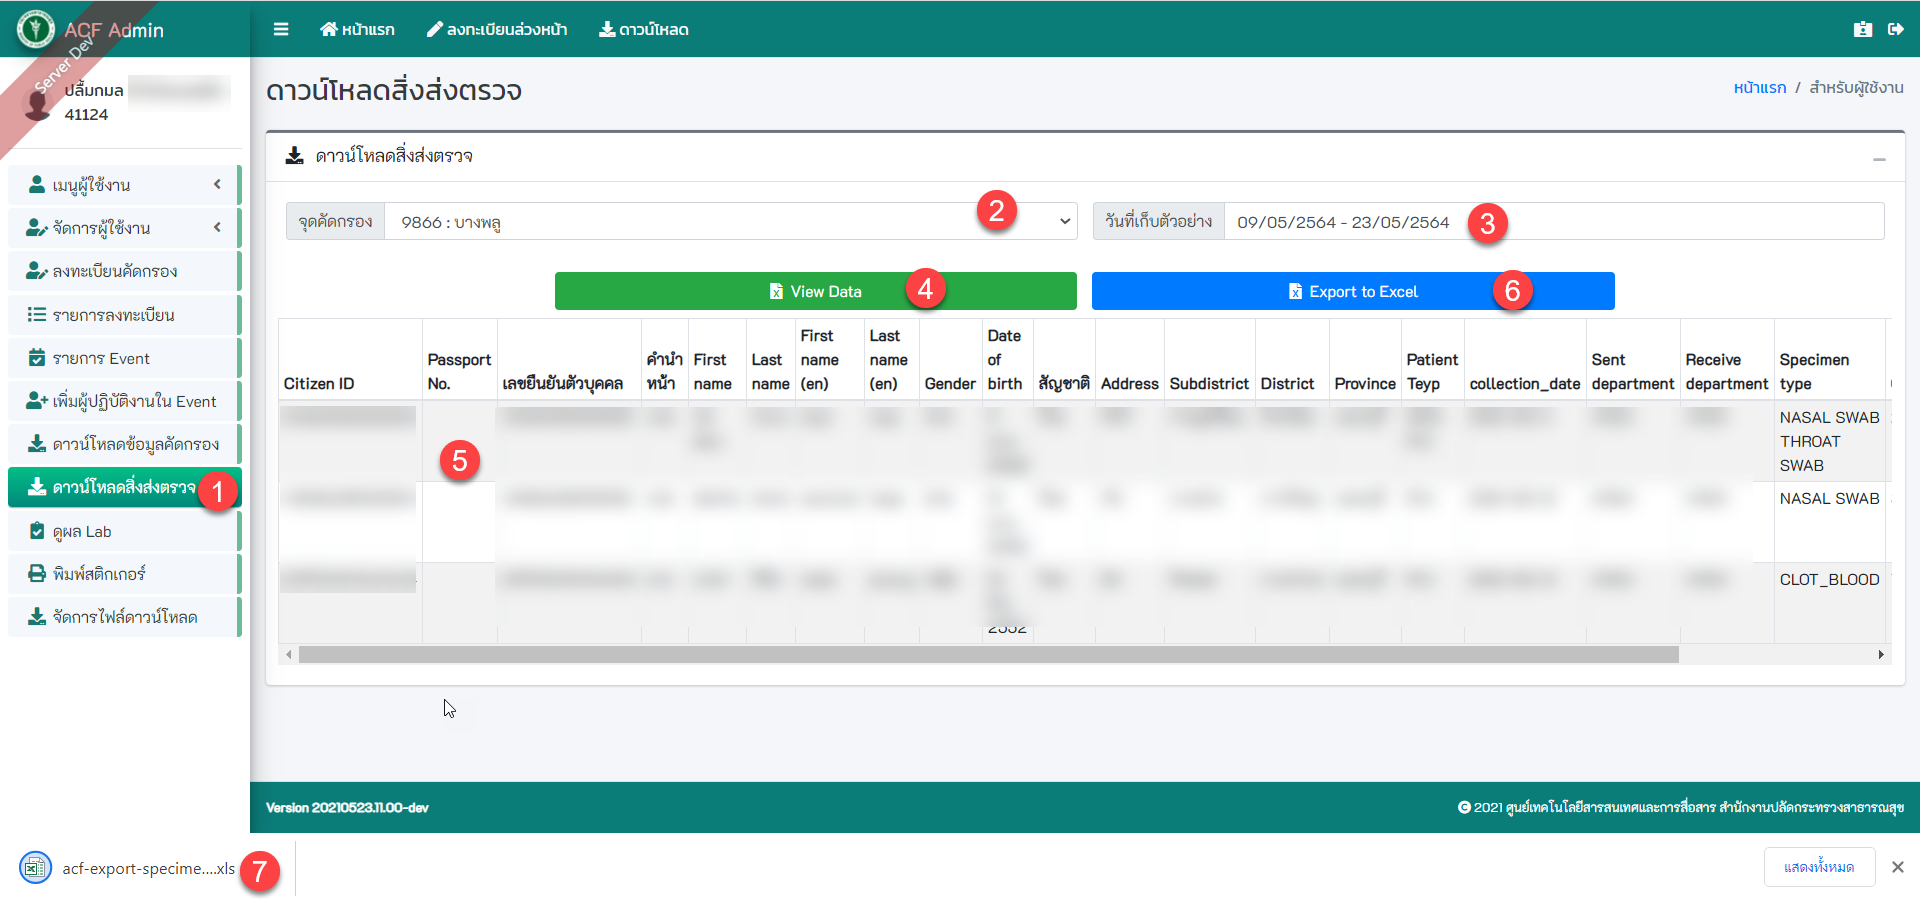
Task: Open the downloaded acf-export-specimen xls file
Action: (147, 868)
